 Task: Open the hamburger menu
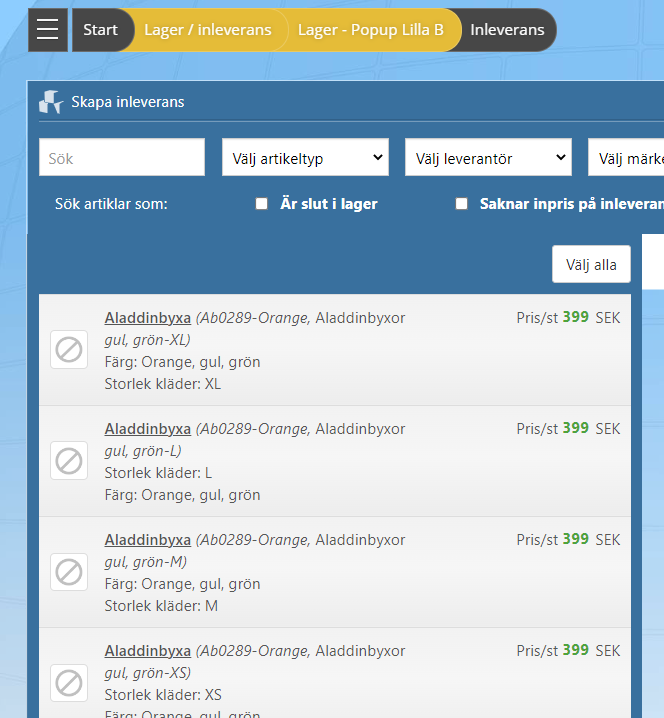(x=48, y=30)
